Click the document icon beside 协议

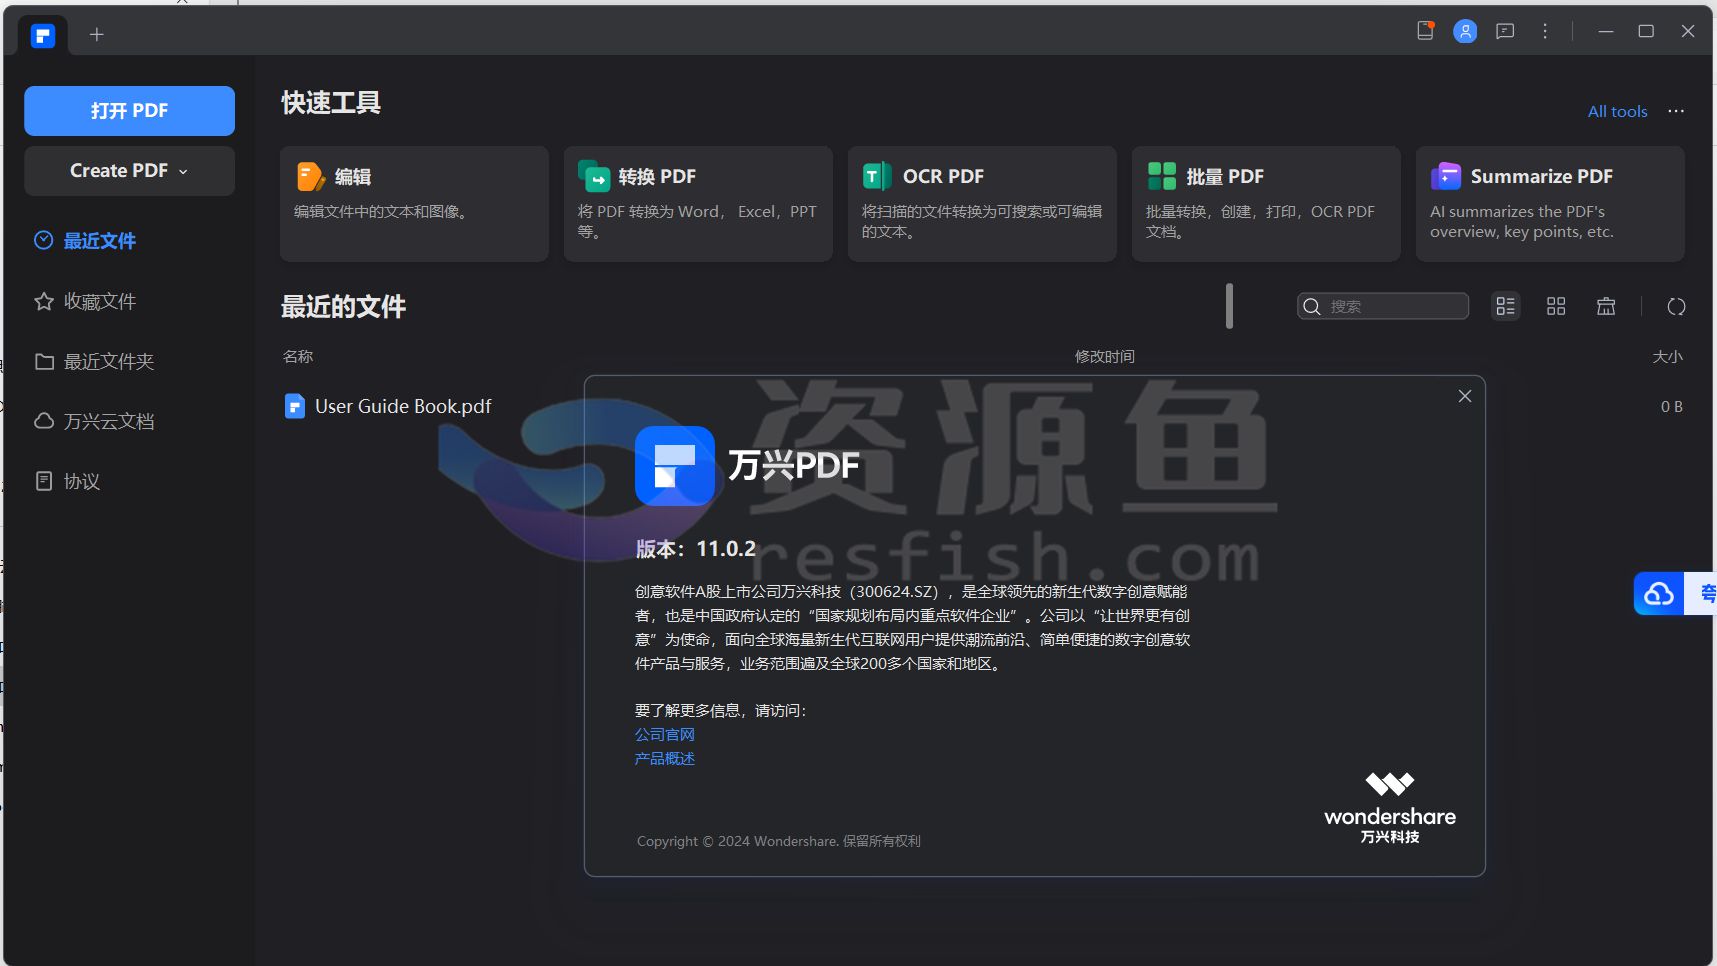pos(44,481)
